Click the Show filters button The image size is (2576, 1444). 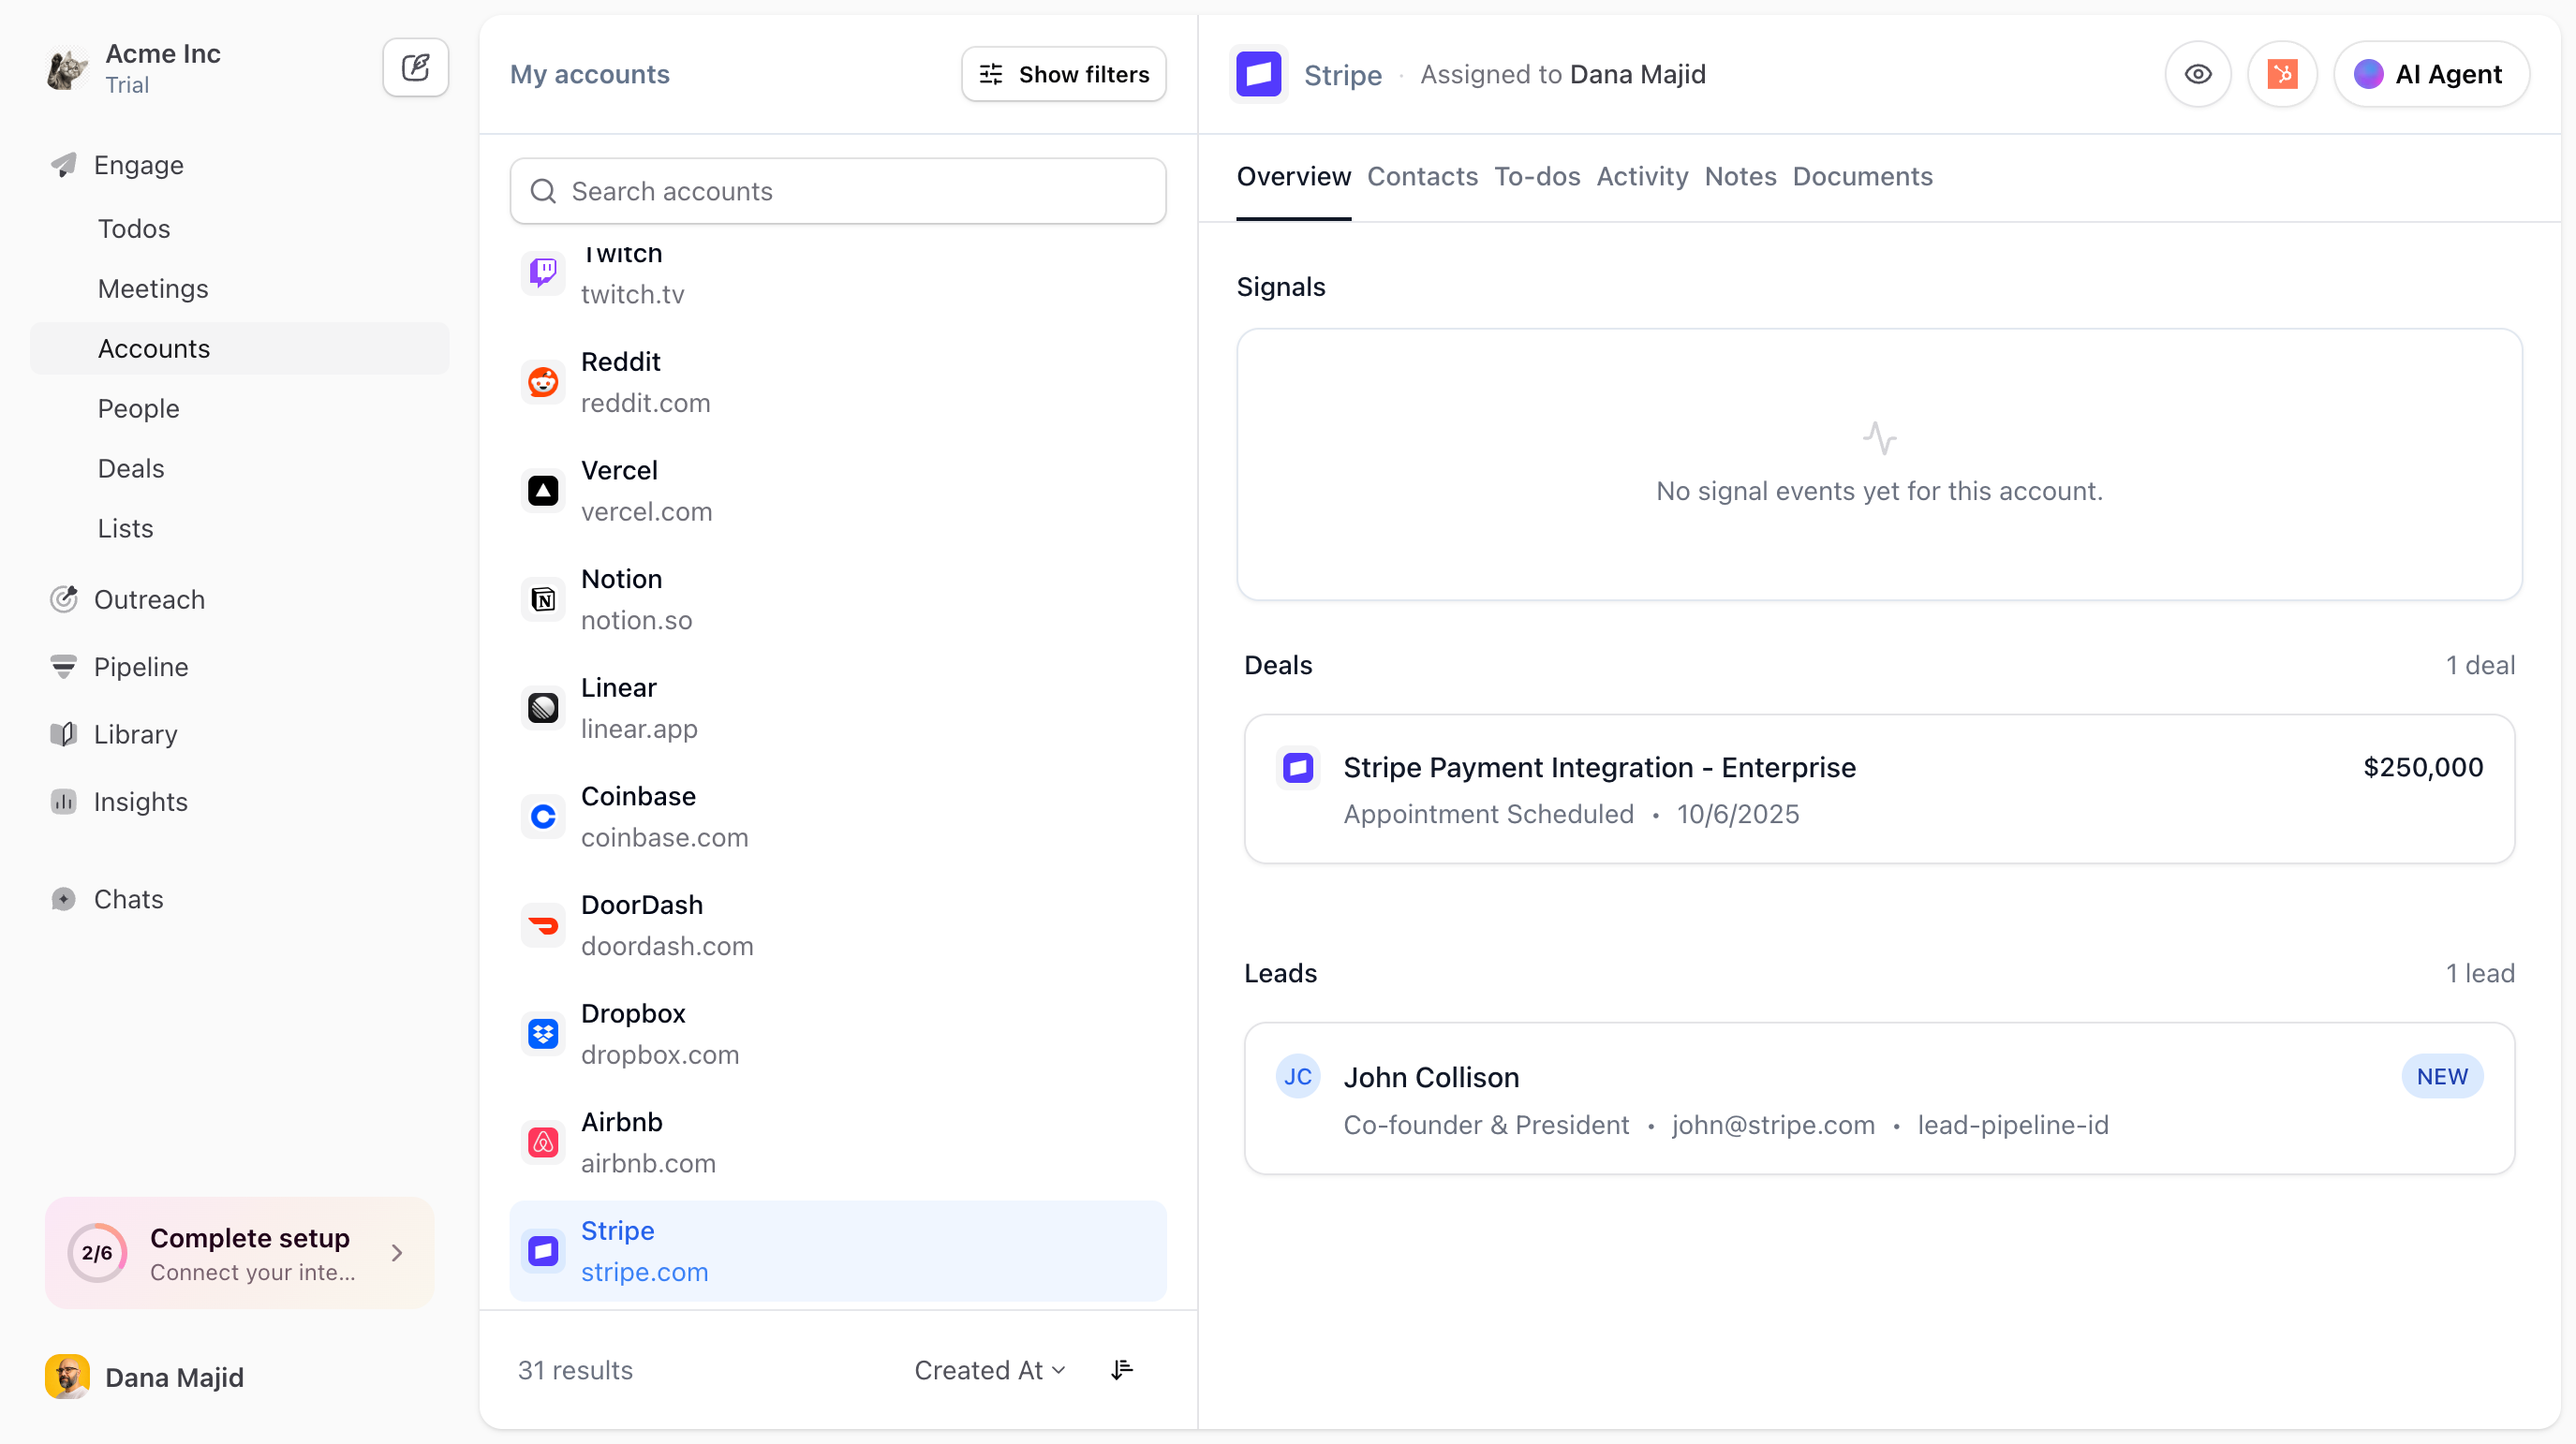point(1064,74)
